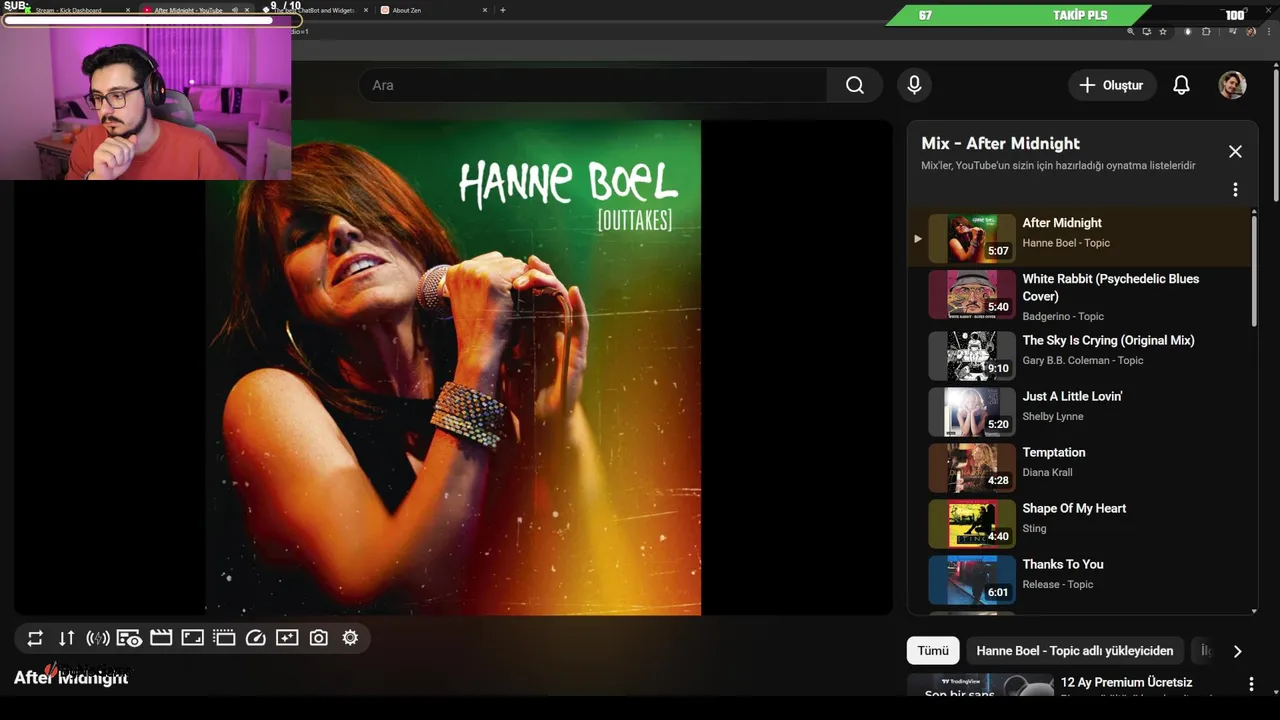Start voice search with microphone icon
The width and height of the screenshot is (1280, 720).
[x=914, y=85]
